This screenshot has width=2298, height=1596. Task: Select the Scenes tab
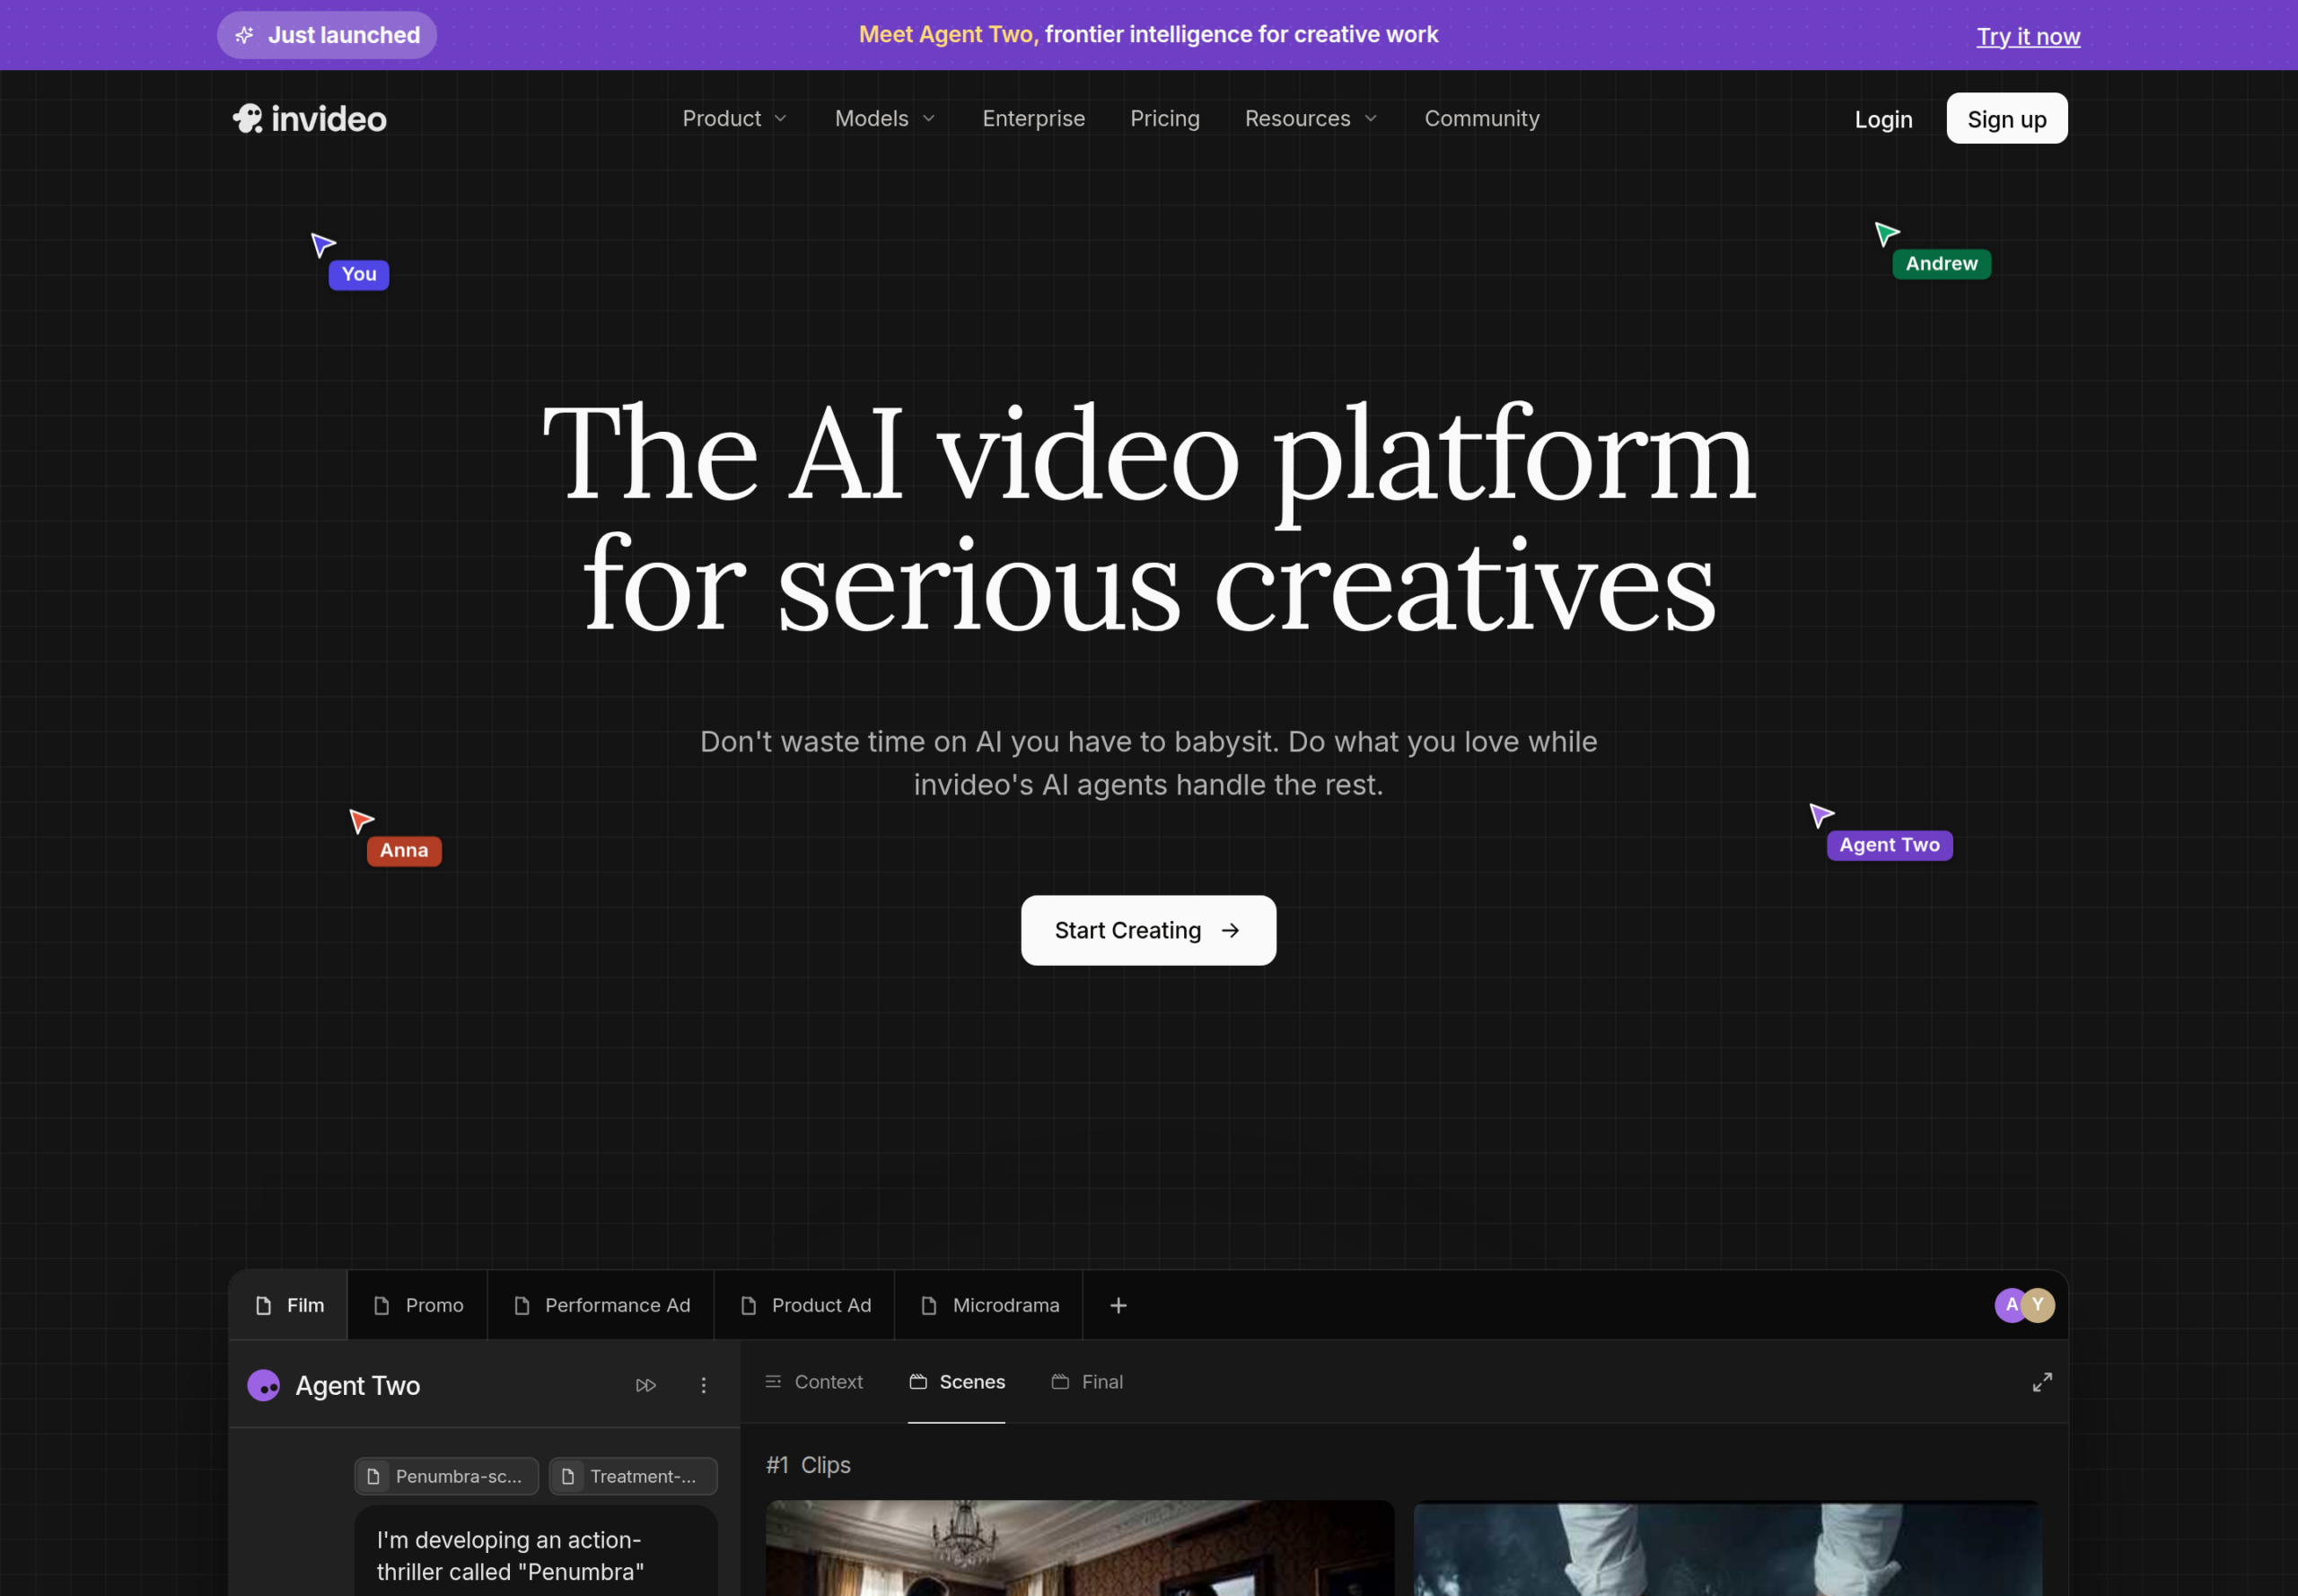[957, 1382]
